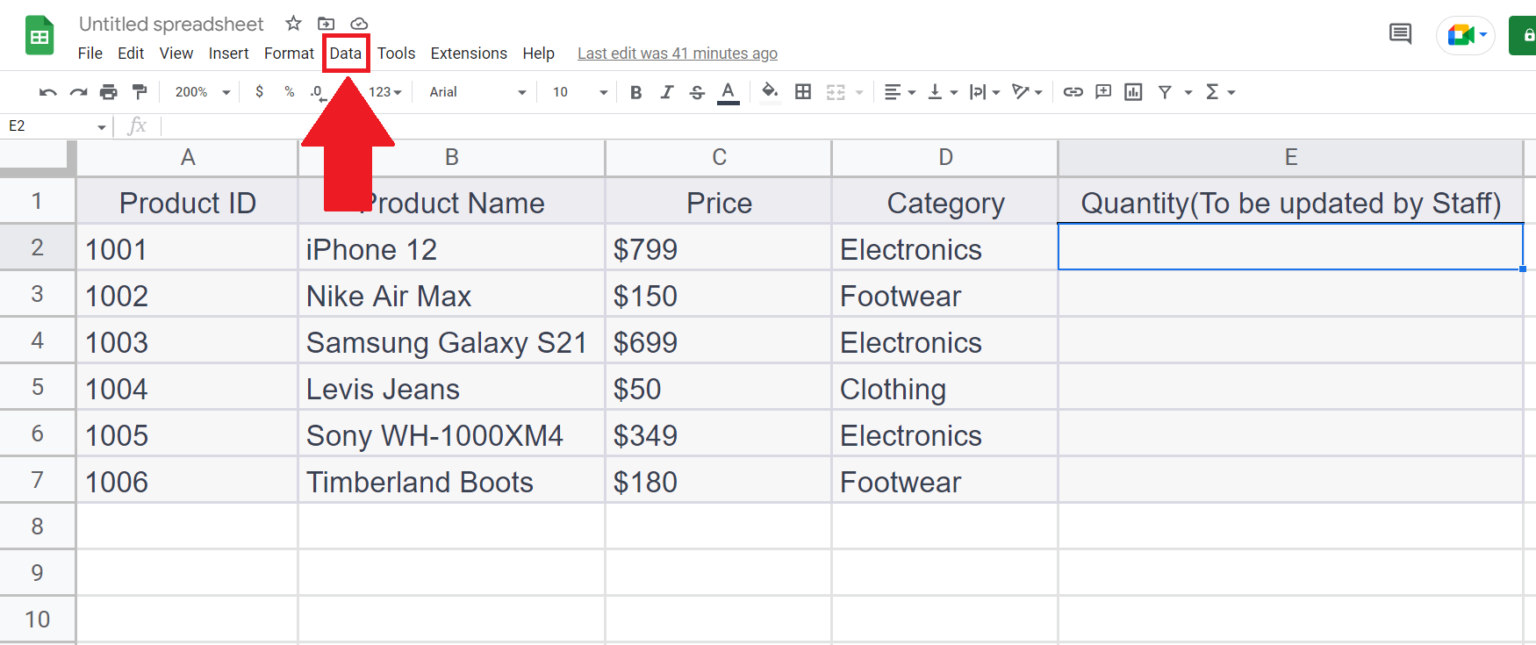This screenshot has height=645, width=1536.
Task: Open the Name box E2 dropdown
Action: (x=102, y=127)
